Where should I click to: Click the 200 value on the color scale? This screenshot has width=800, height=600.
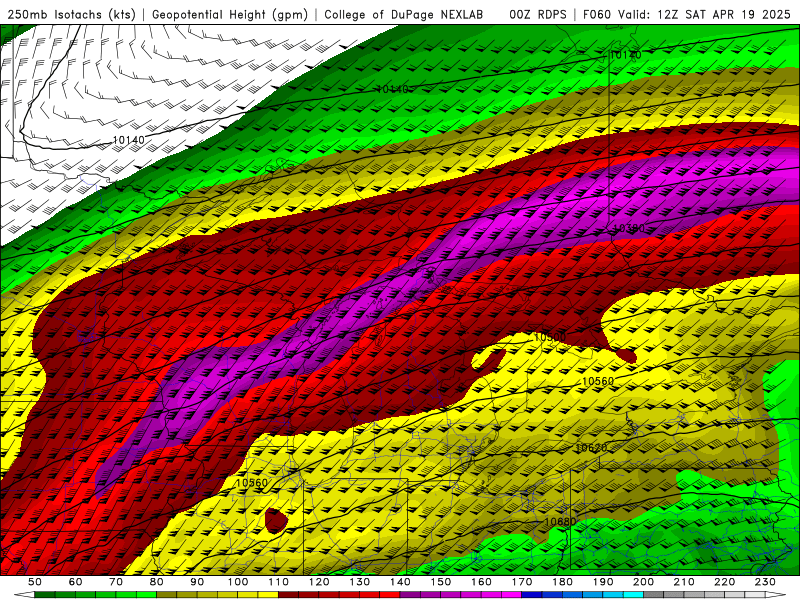(644, 582)
